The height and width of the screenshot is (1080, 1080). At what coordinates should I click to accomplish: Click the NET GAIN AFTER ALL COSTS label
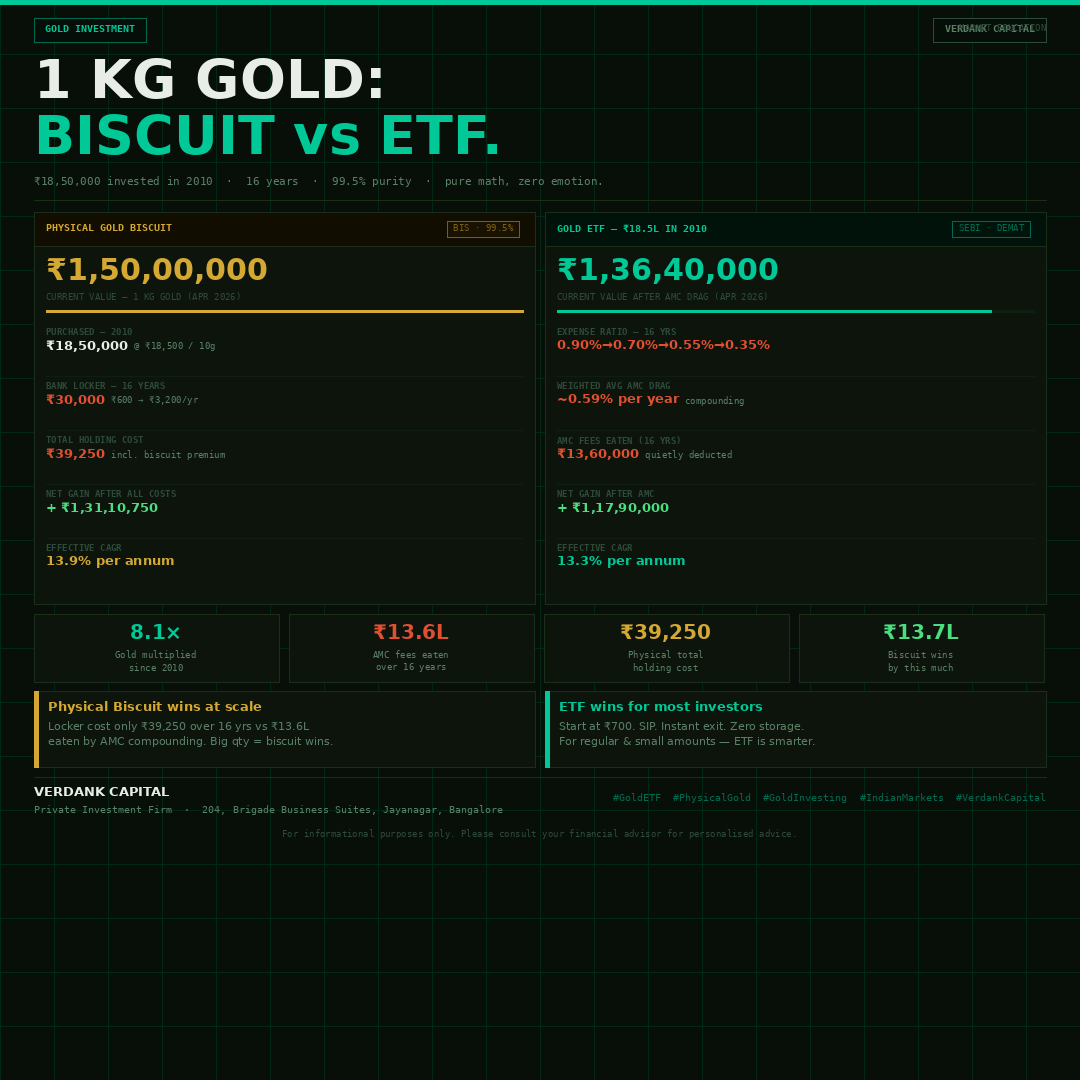point(111,494)
